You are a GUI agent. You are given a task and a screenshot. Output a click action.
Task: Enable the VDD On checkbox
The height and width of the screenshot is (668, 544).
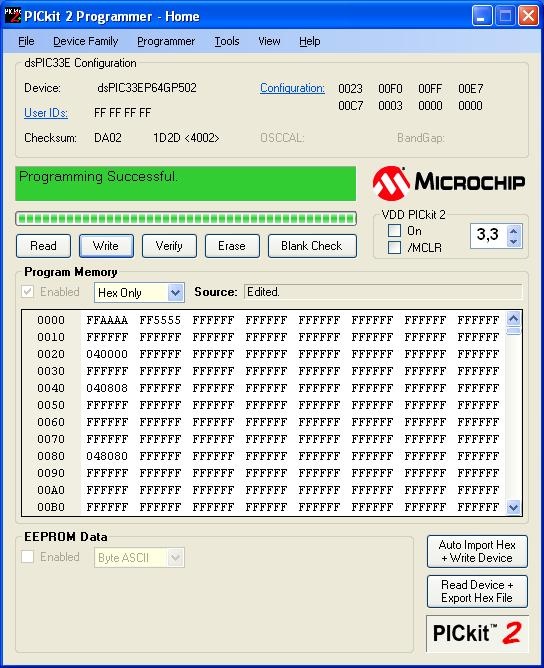394,231
